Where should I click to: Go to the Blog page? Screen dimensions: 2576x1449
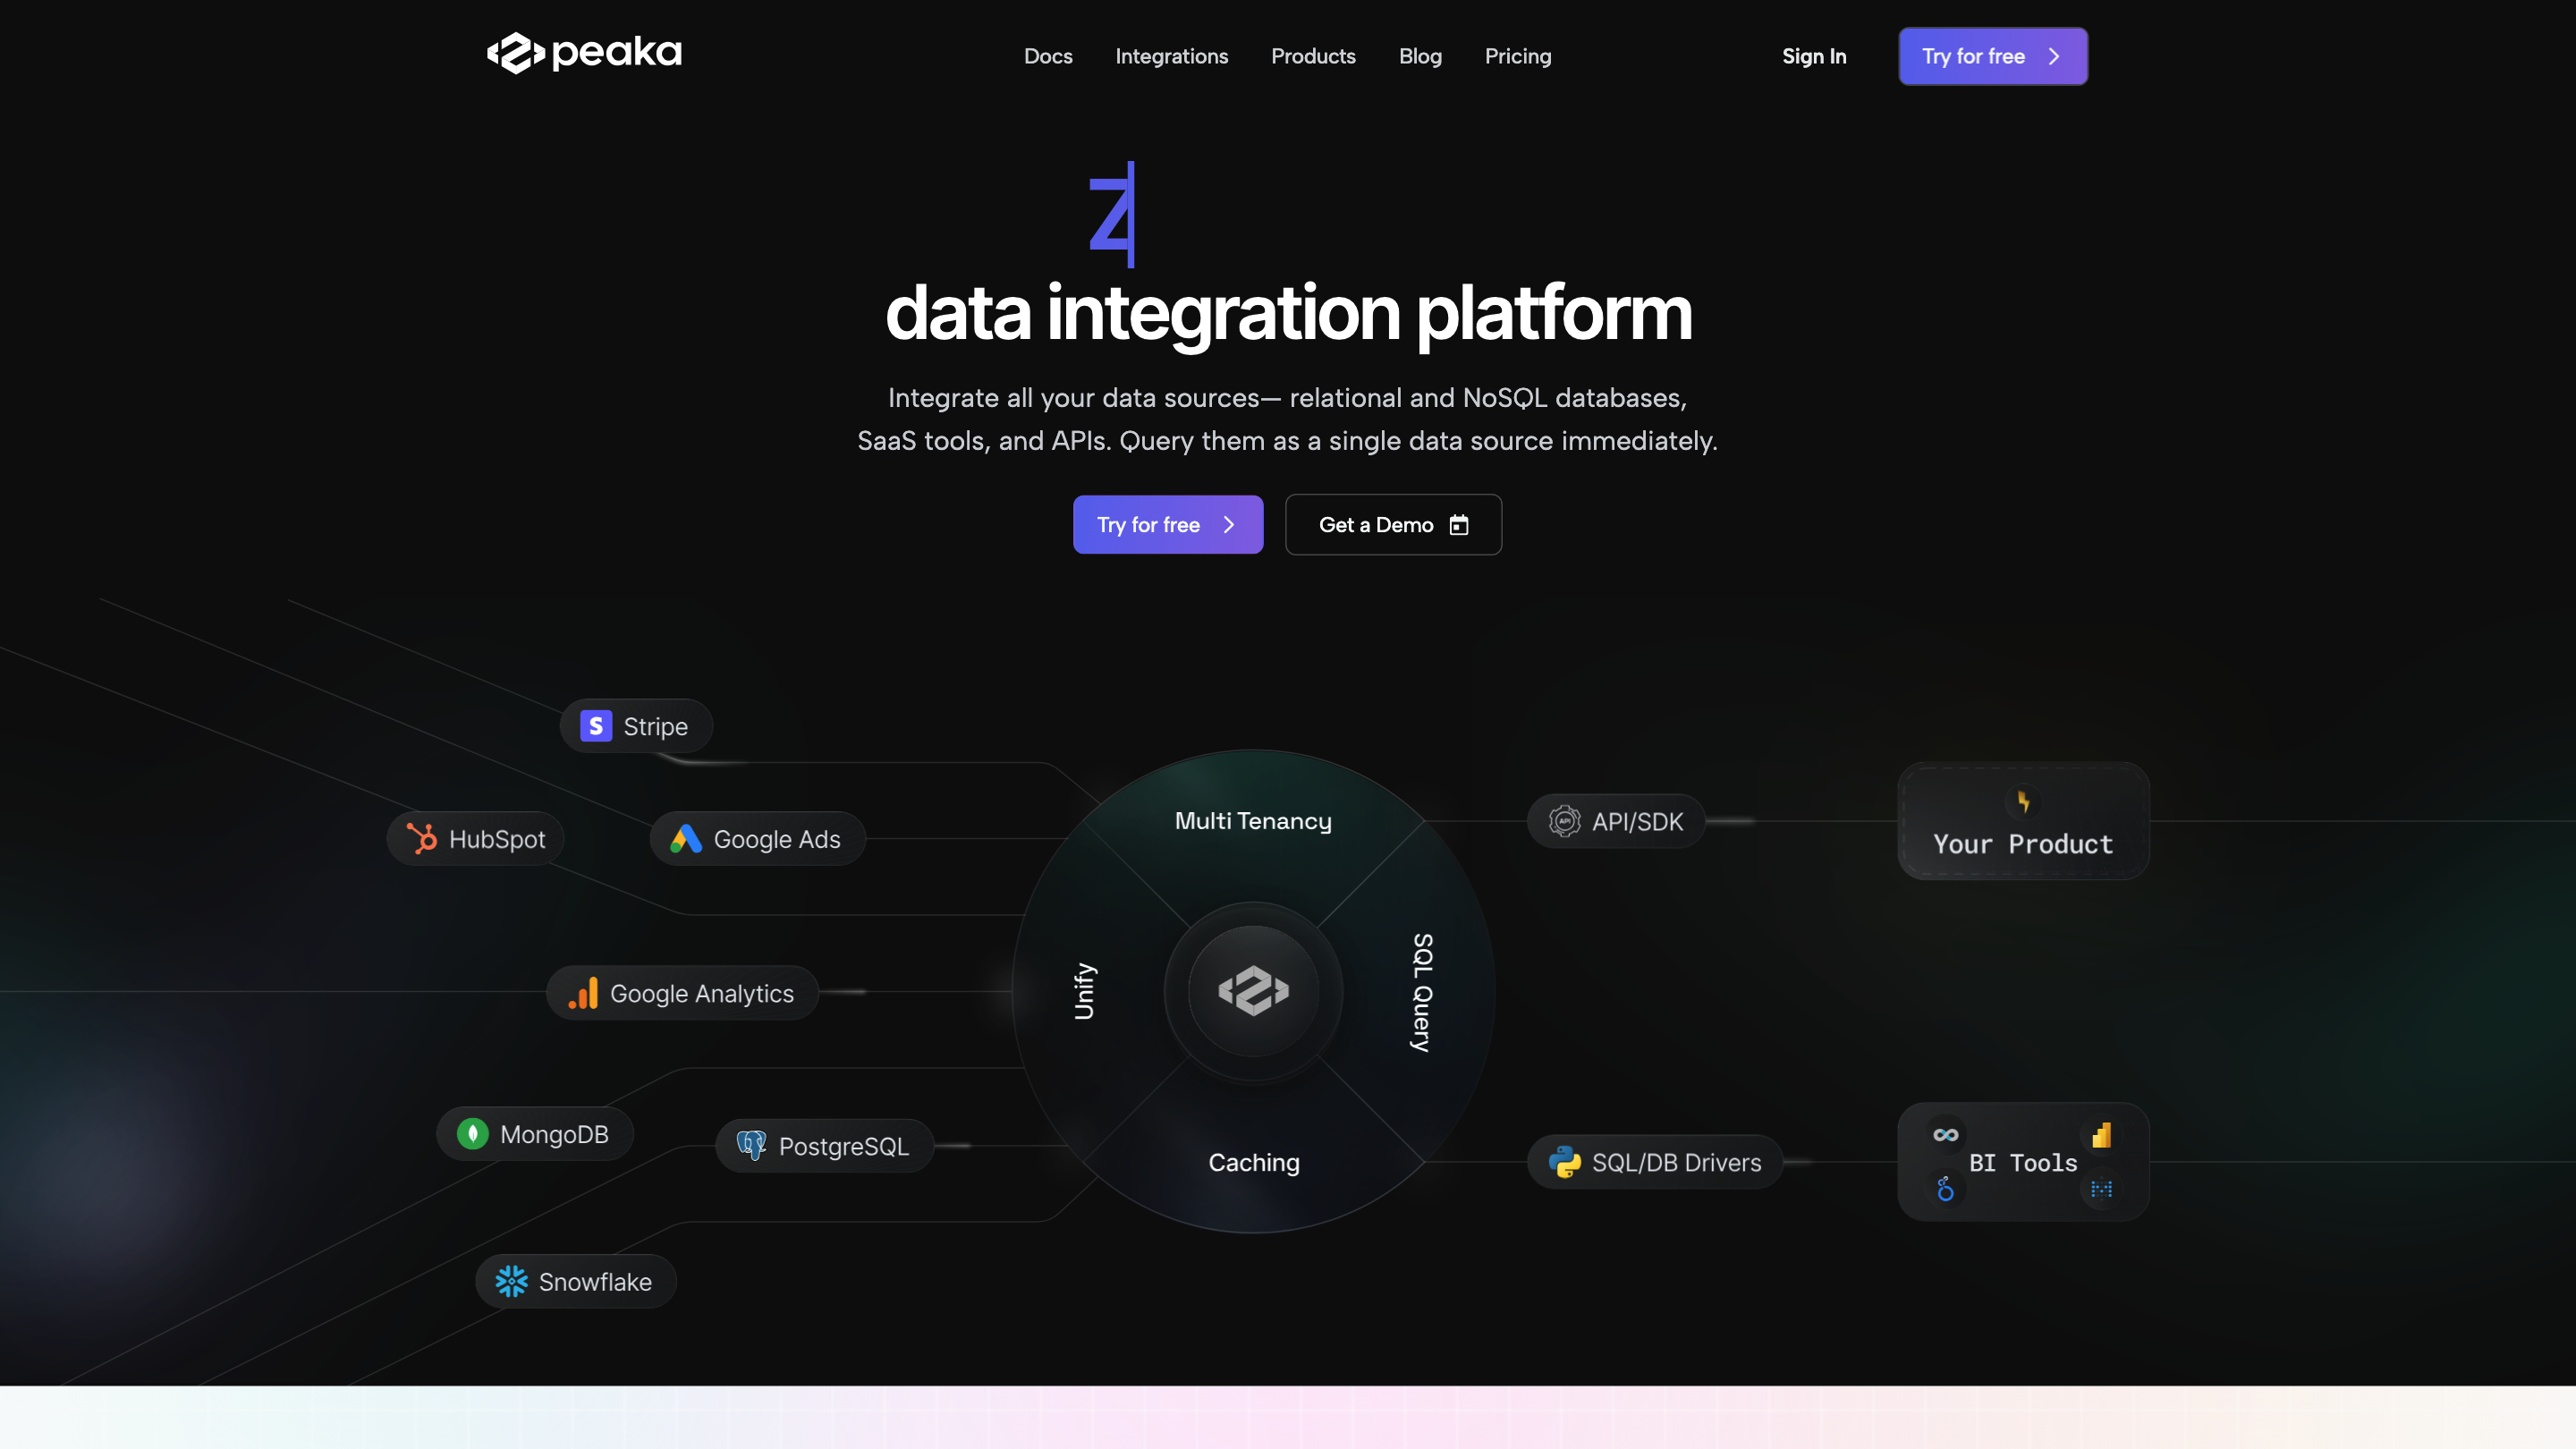(1420, 56)
